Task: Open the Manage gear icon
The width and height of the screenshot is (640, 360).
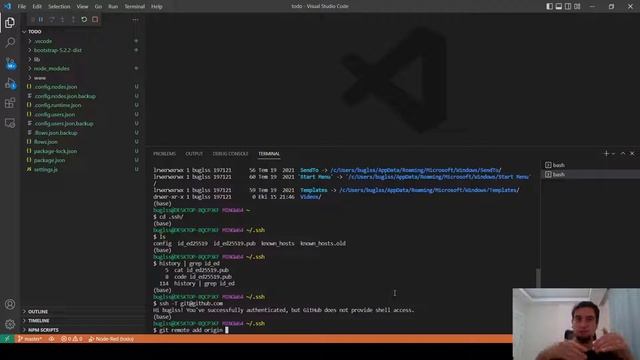Action: coord(10,324)
